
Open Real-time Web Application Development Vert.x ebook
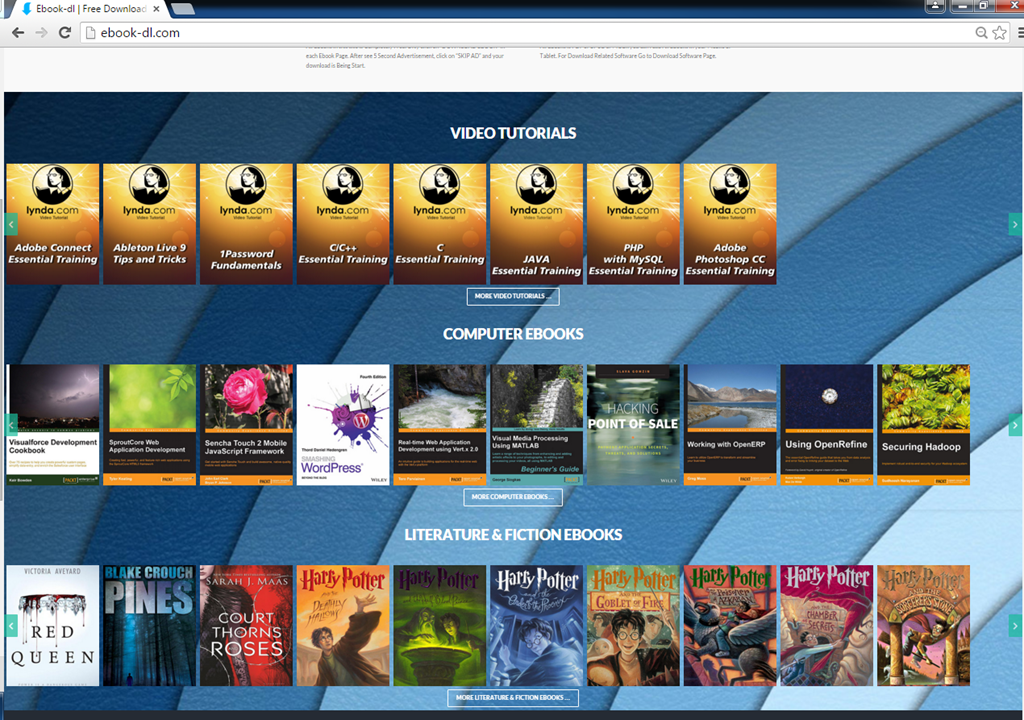440,425
